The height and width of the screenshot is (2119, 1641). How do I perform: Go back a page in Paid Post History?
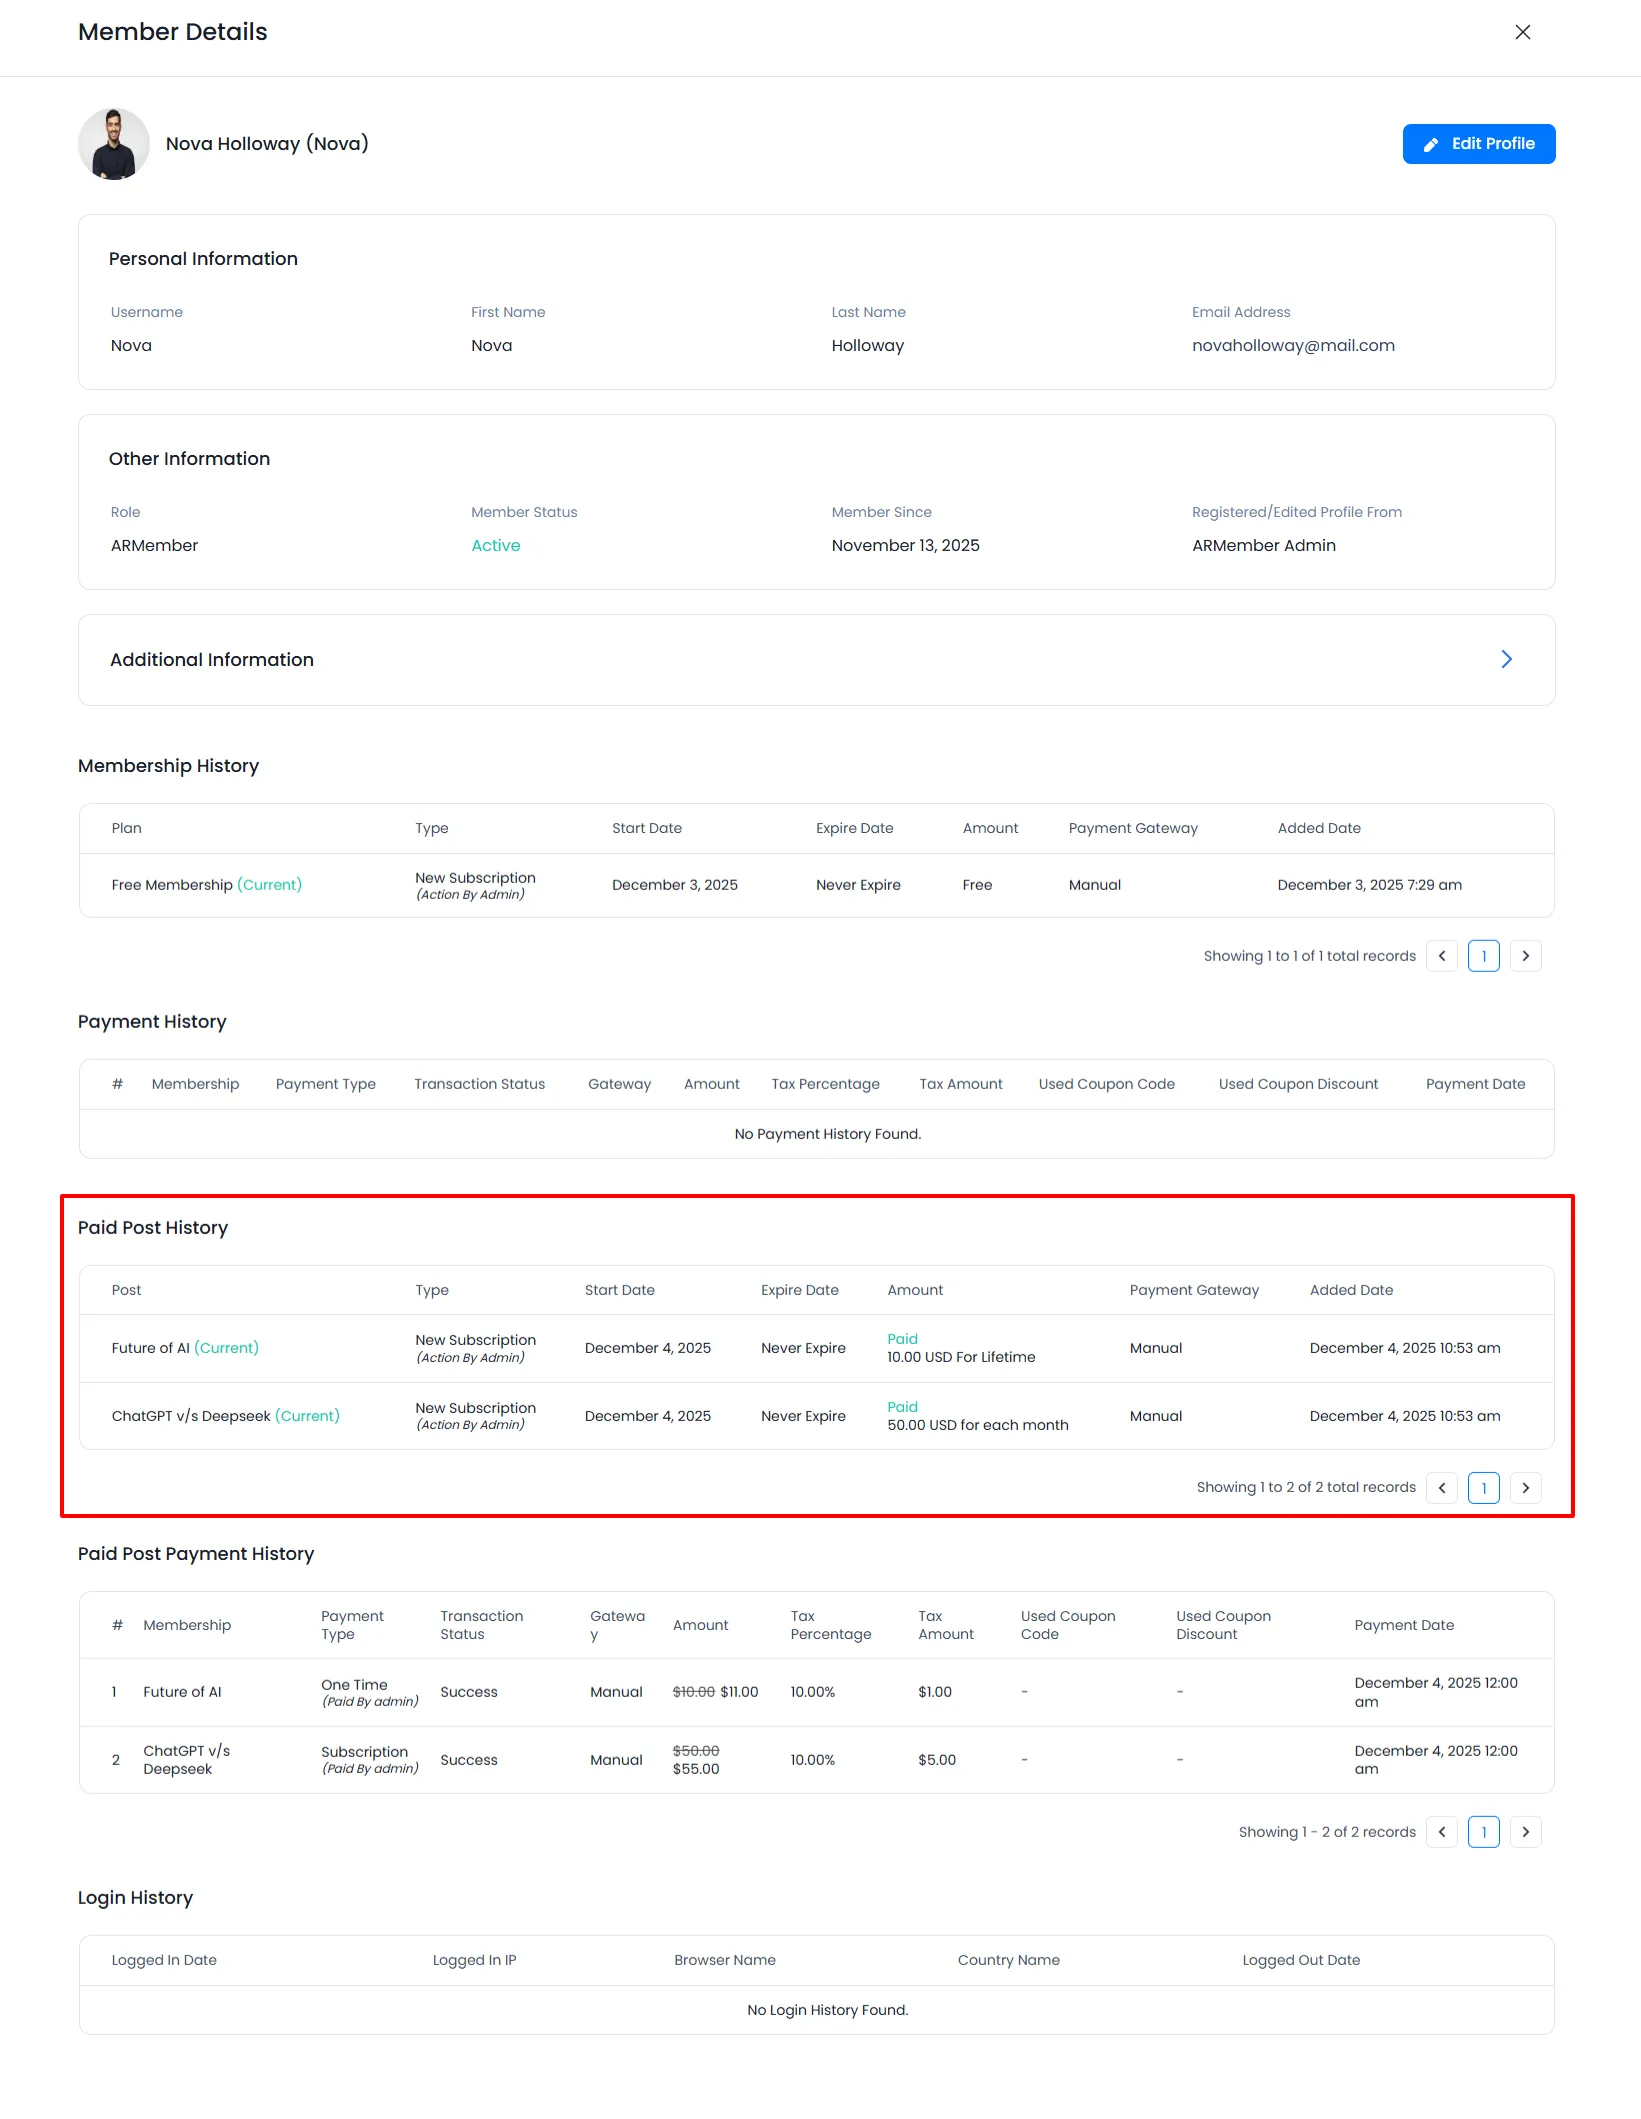pos(1441,1487)
